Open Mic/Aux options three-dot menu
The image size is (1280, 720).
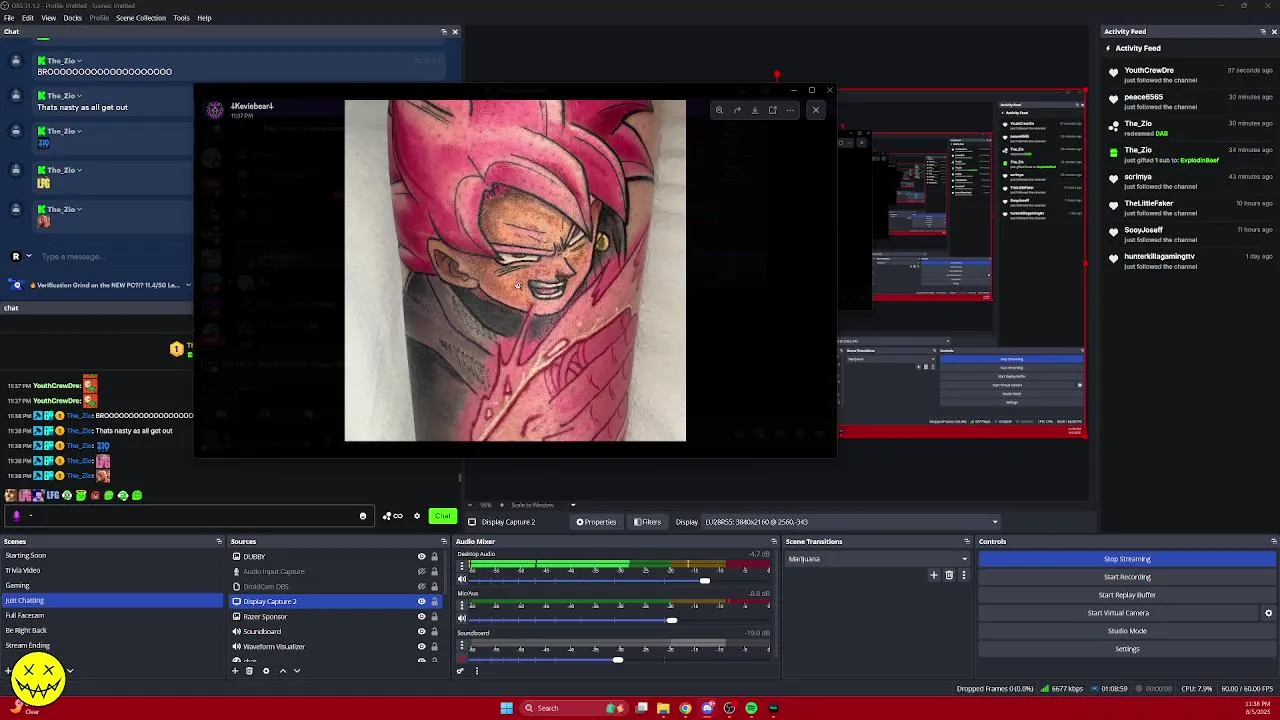pos(461,606)
